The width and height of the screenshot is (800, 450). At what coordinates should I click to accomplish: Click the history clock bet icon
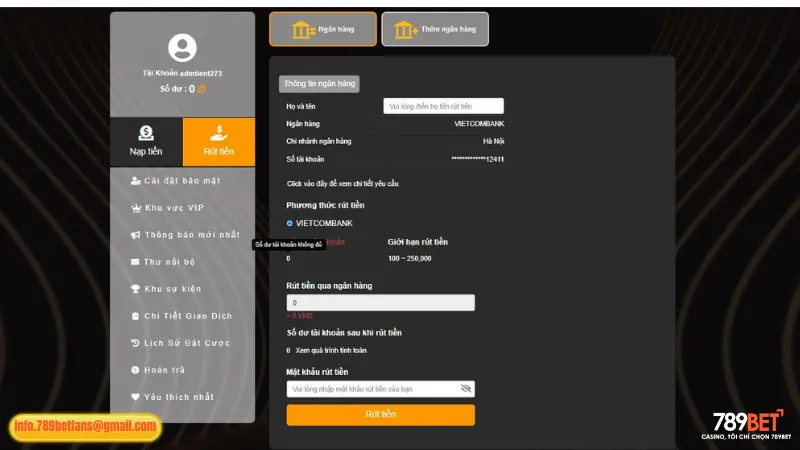pyautogui.click(x=135, y=343)
